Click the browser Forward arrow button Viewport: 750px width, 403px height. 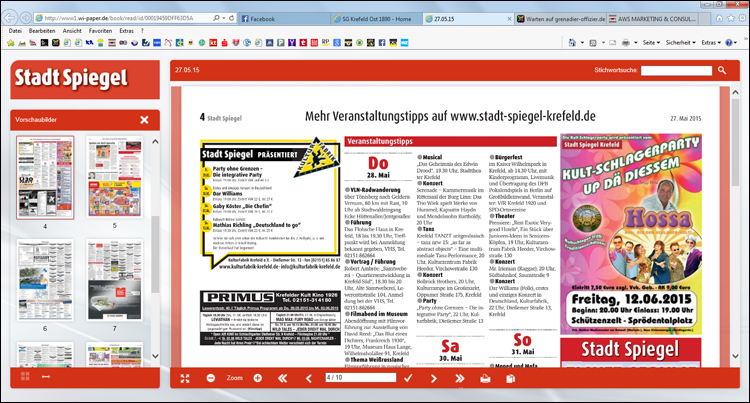[x=26, y=18]
